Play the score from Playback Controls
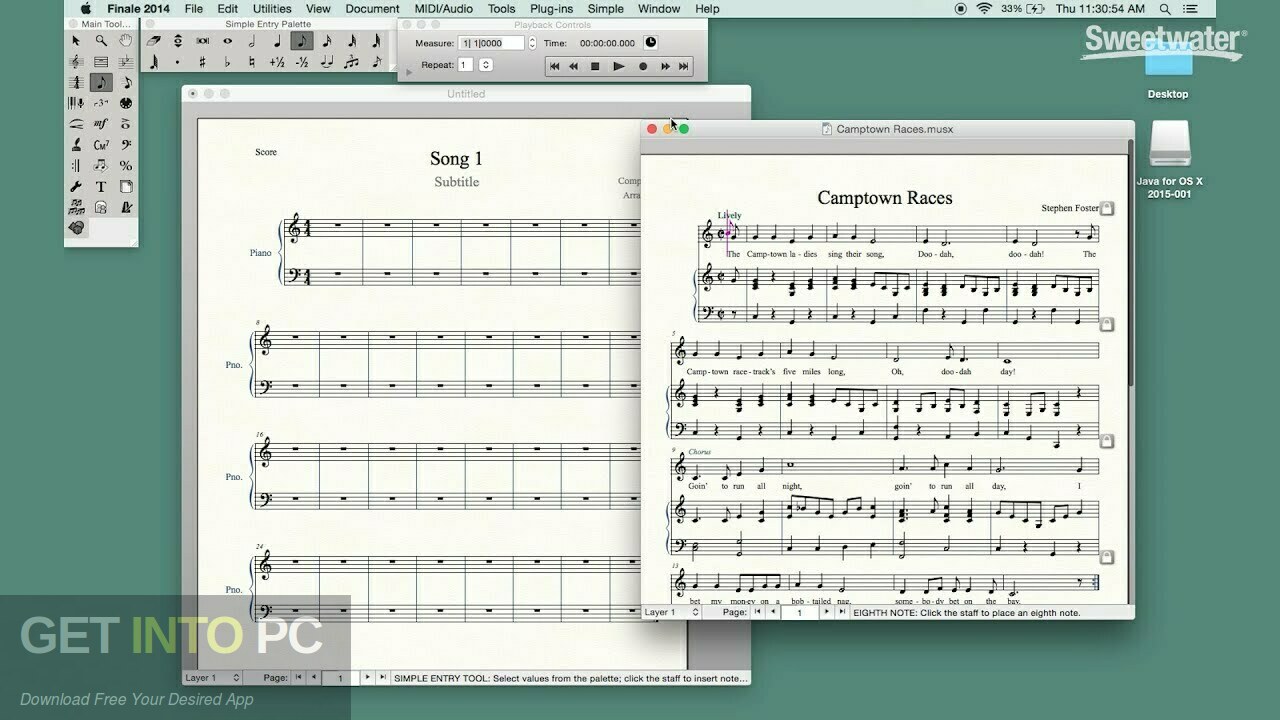The width and height of the screenshot is (1280, 720). click(618, 66)
